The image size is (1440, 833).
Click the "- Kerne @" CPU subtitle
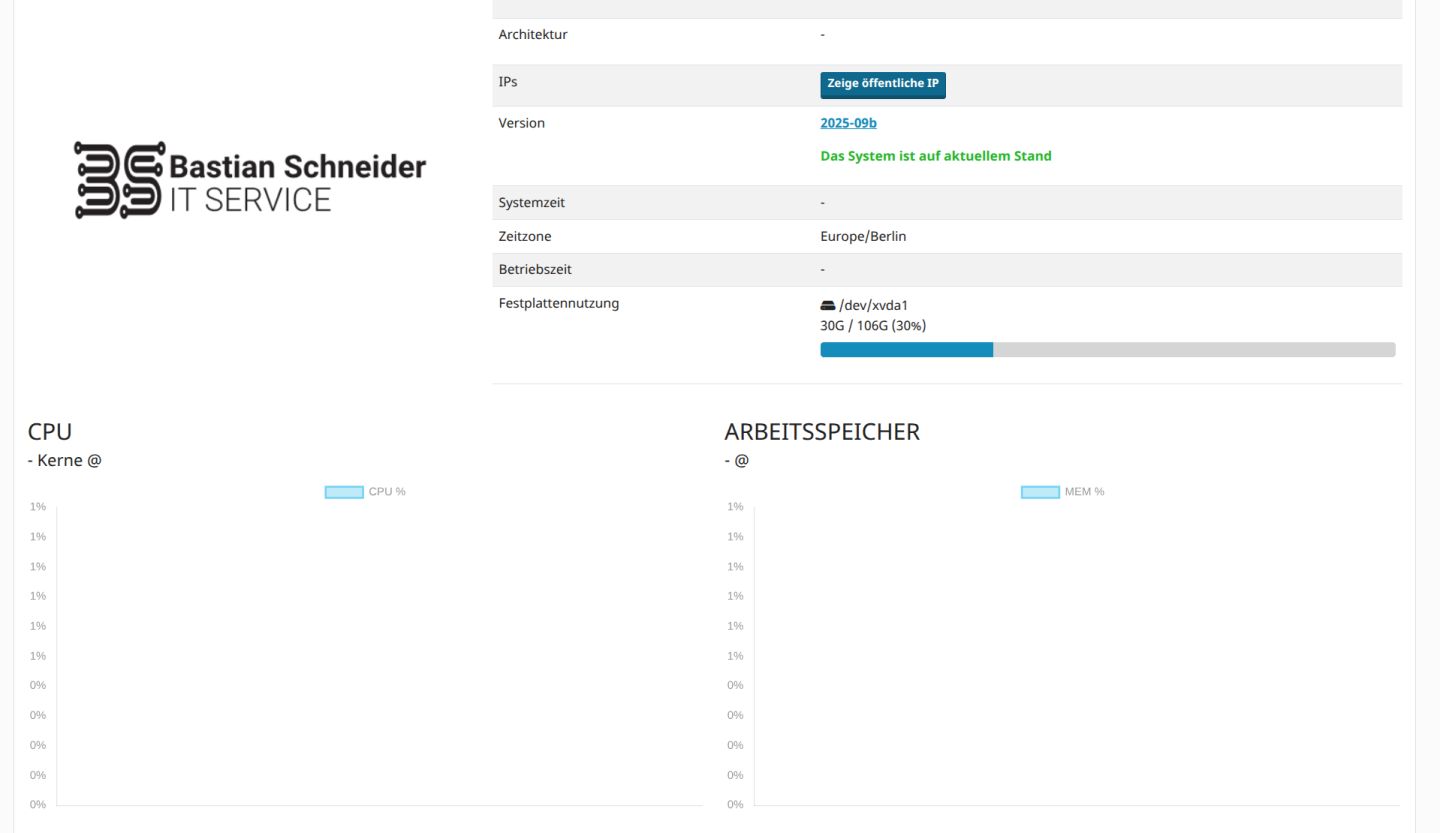(x=65, y=460)
